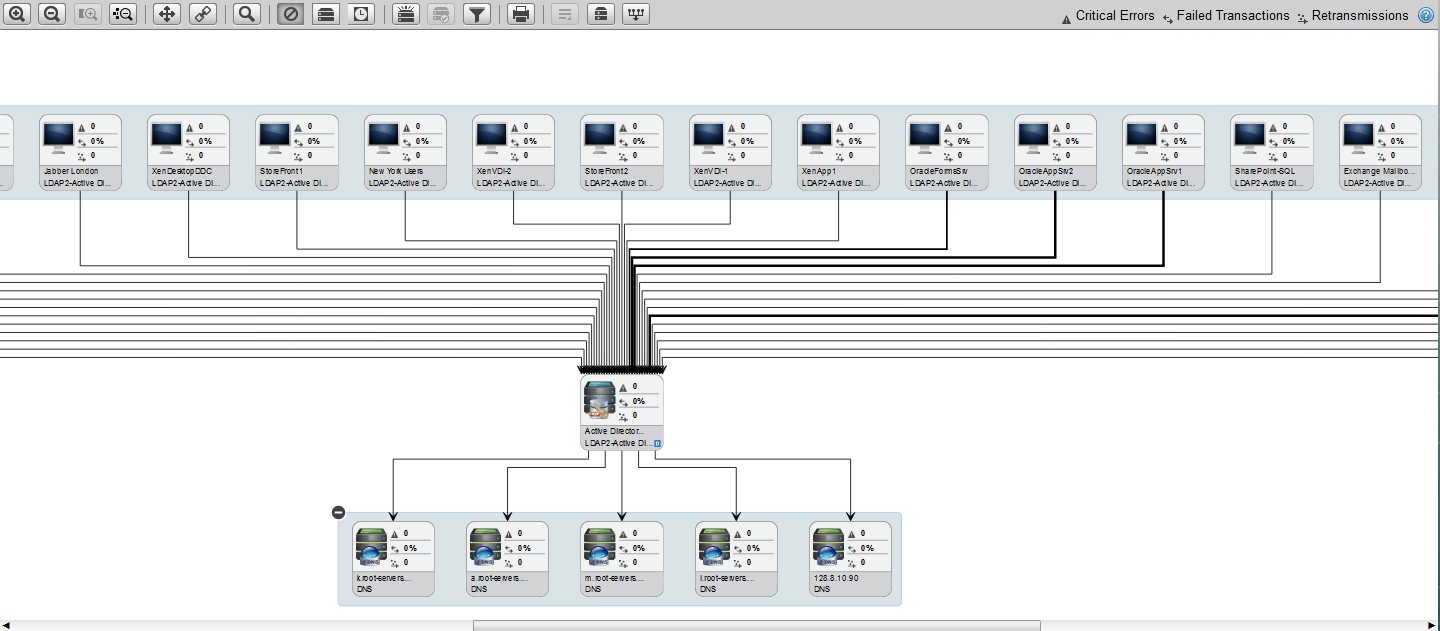Click the server alert toolbar button

(405, 14)
